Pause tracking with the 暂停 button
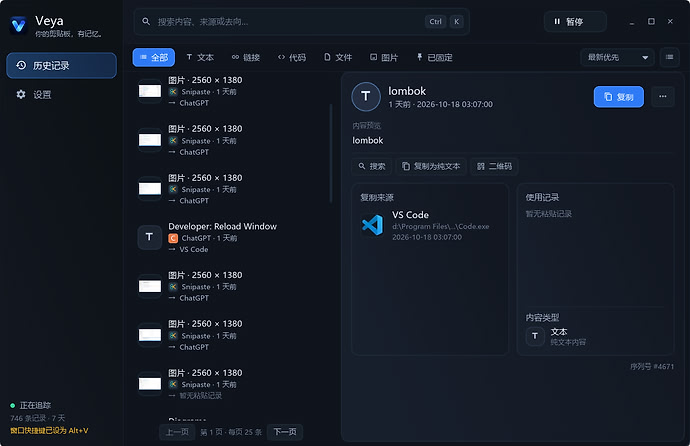Viewport: 690px width, 446px height. click(x=575, y=22)
